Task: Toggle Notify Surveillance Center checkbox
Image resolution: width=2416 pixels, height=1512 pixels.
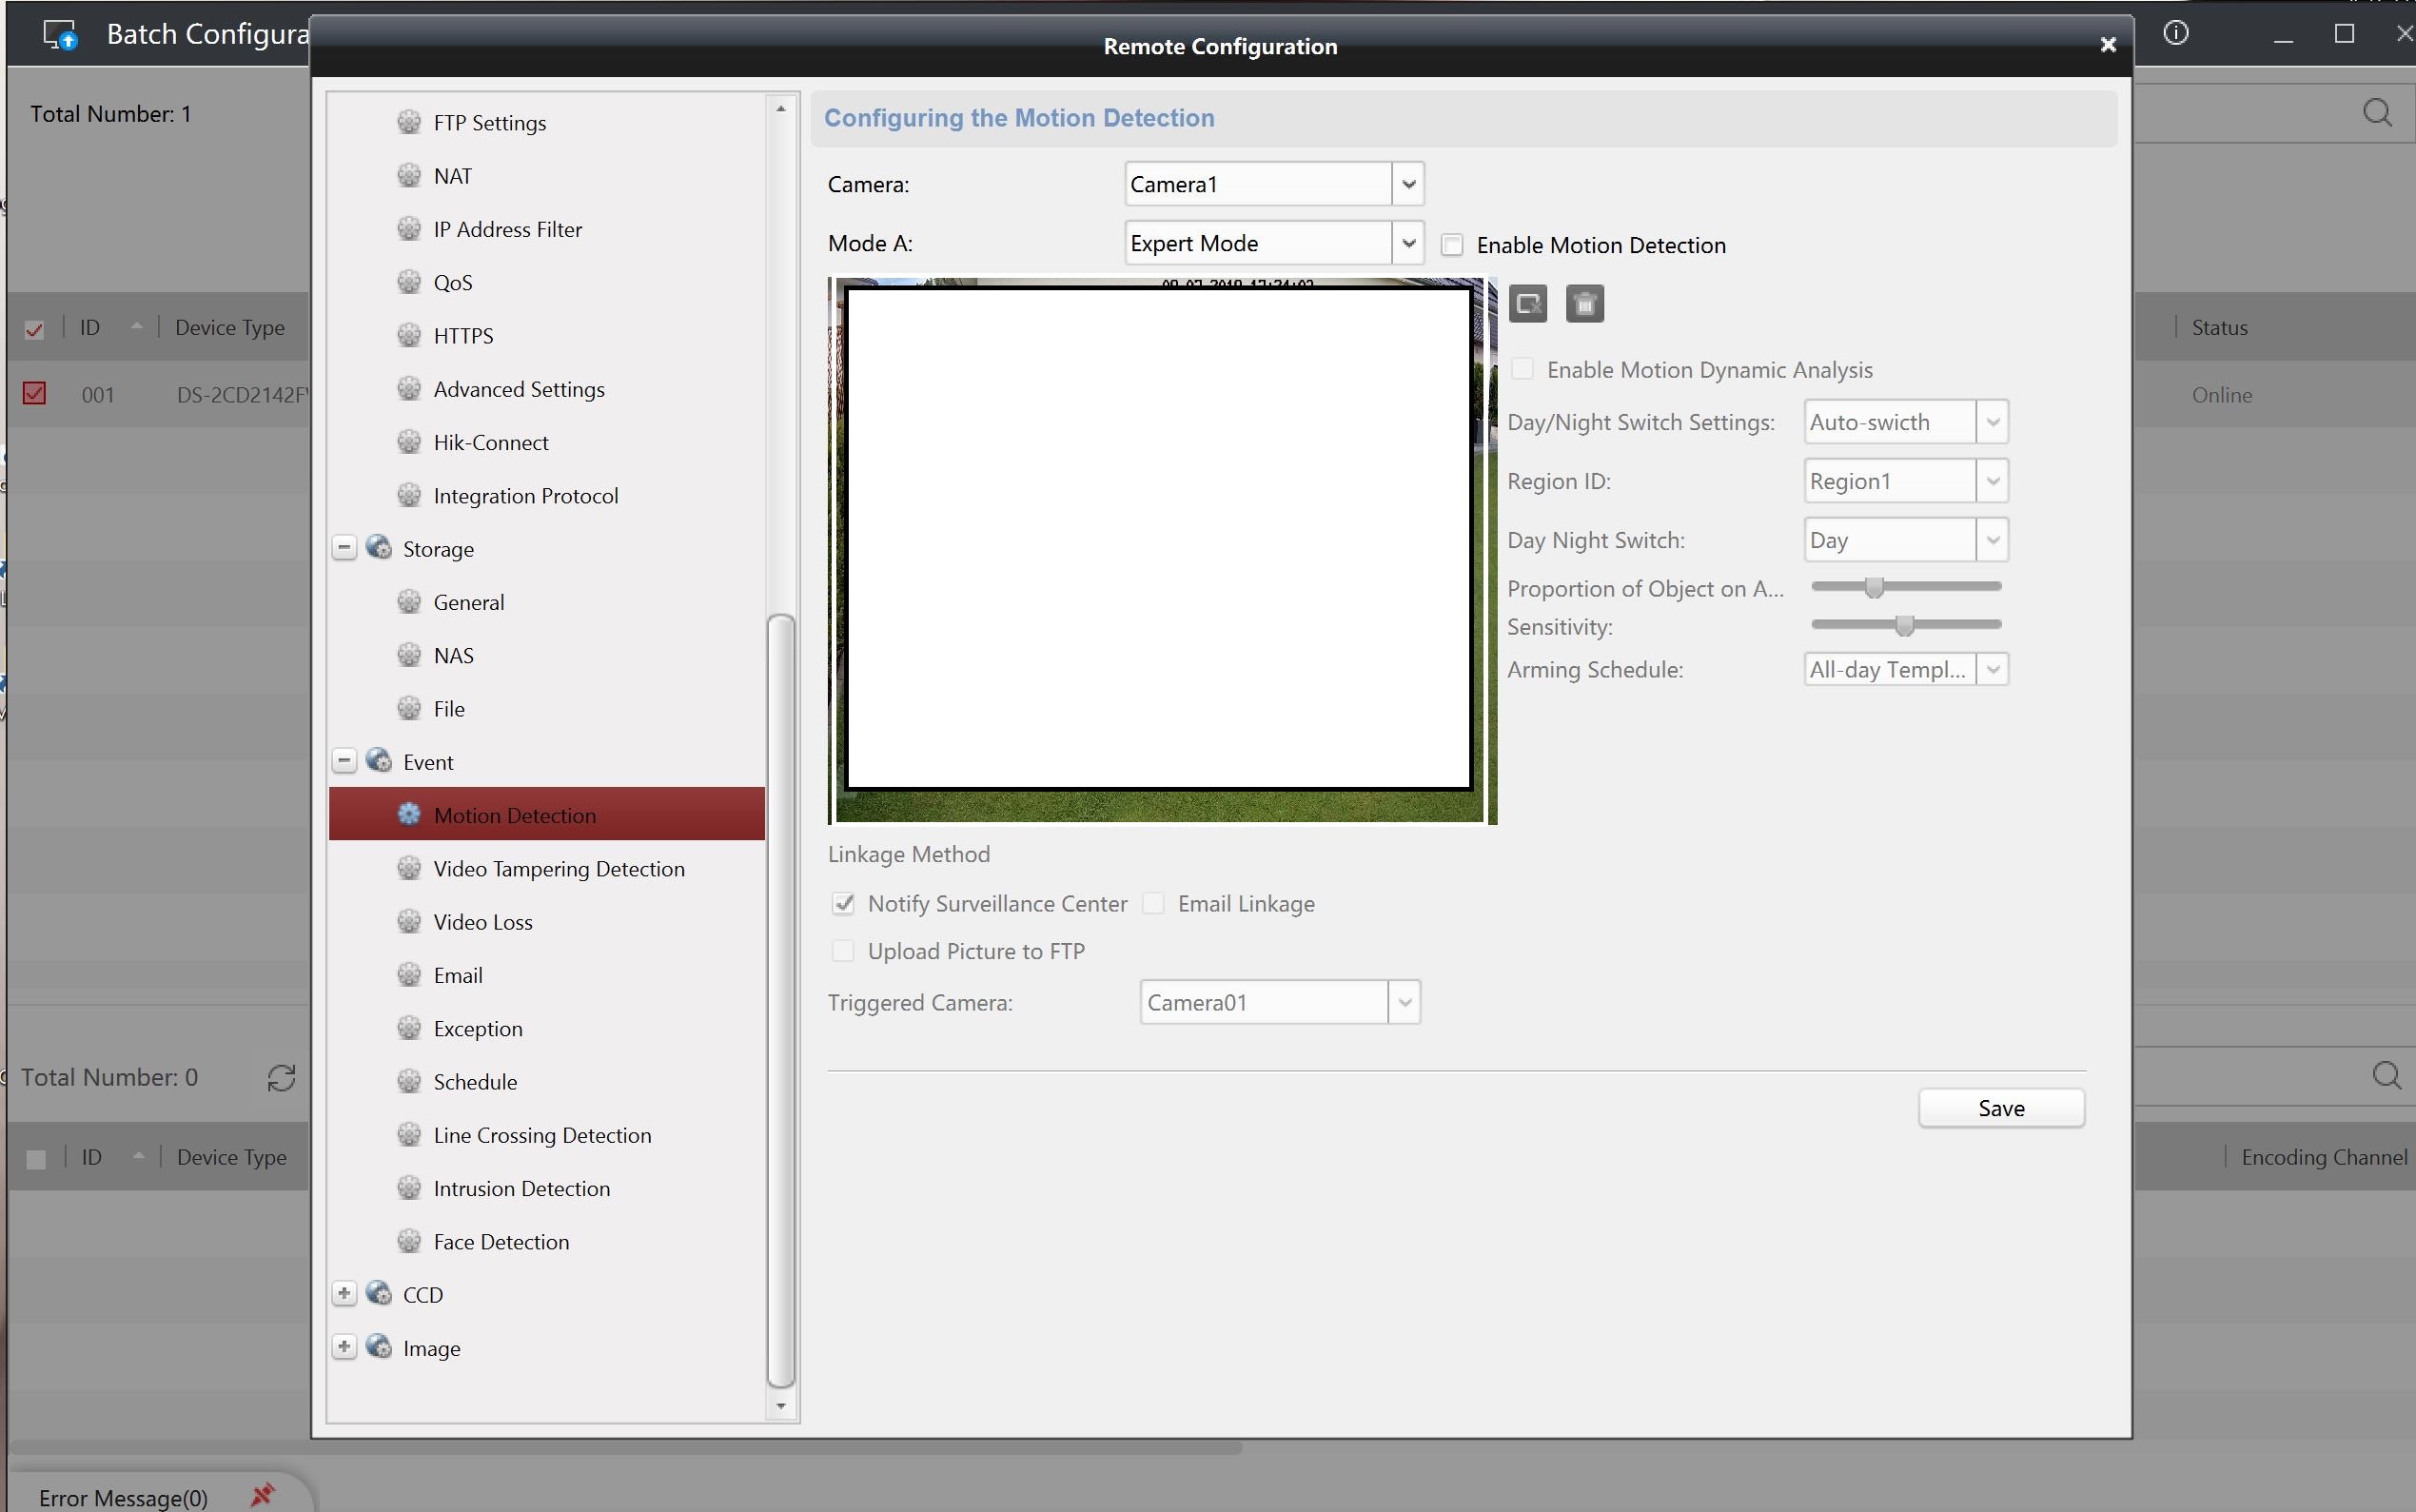Action: 843,904
